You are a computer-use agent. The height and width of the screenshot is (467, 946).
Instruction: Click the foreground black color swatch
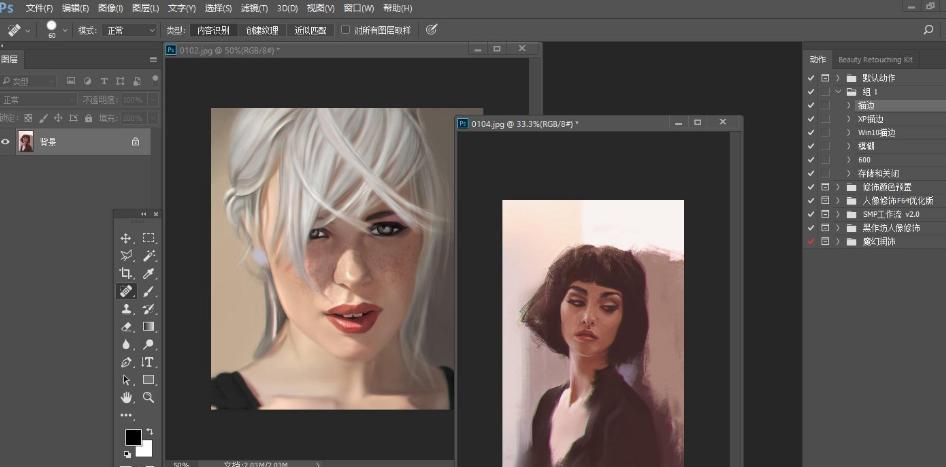pyautogui.click(x=132, y=437)
